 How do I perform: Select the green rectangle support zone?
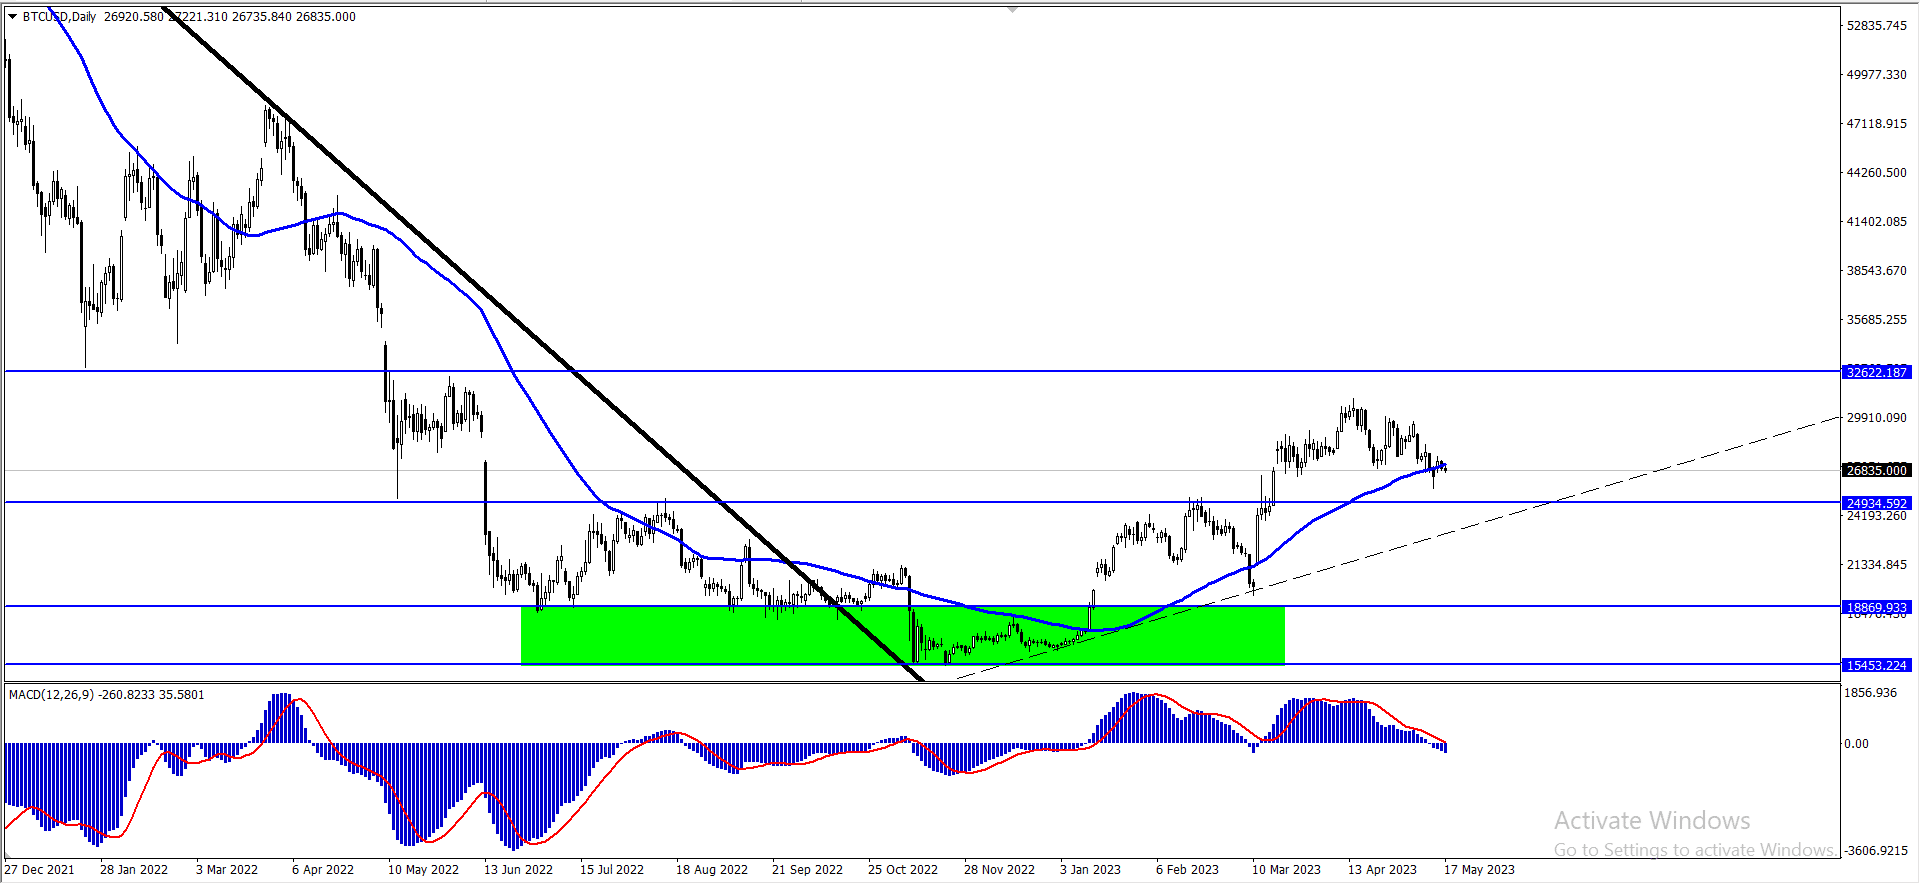[x=903, y=635]
